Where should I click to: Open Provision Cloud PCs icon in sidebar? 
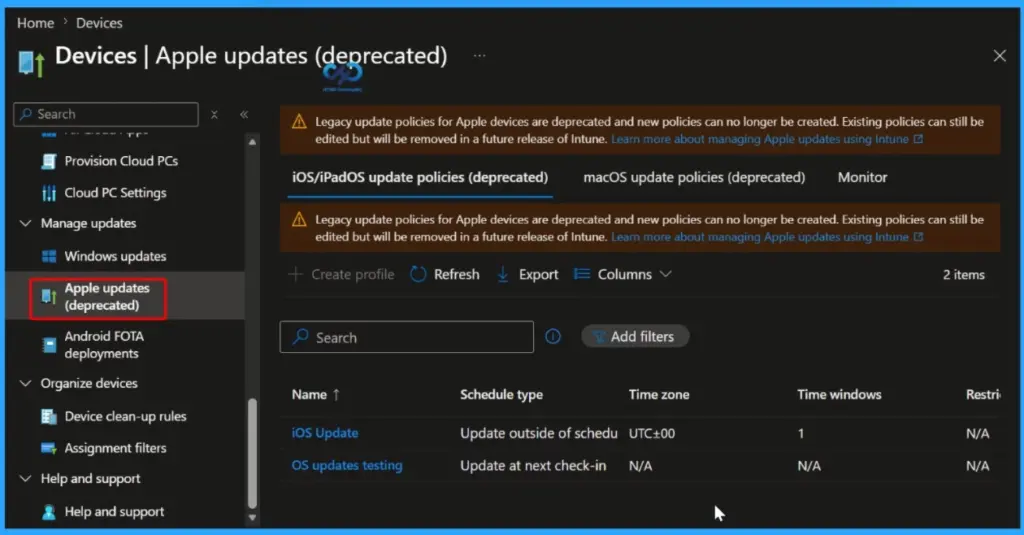click(49, 161)
